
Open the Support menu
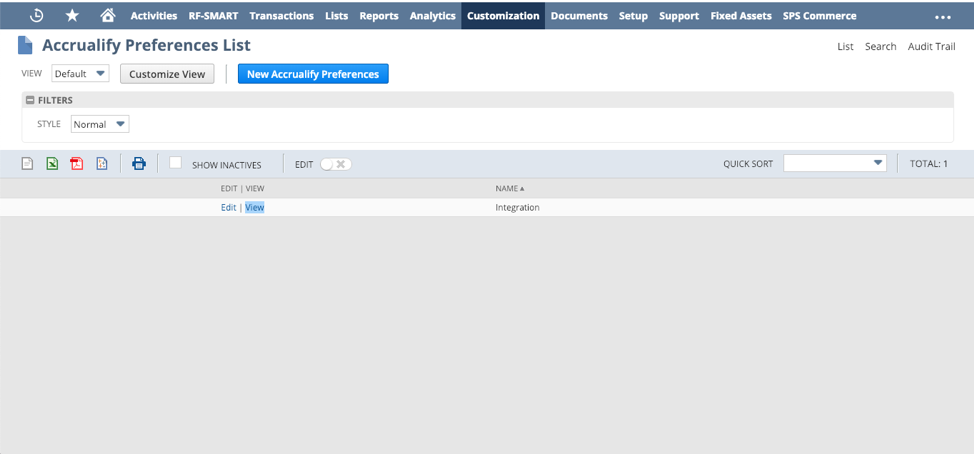pos(679,16)
